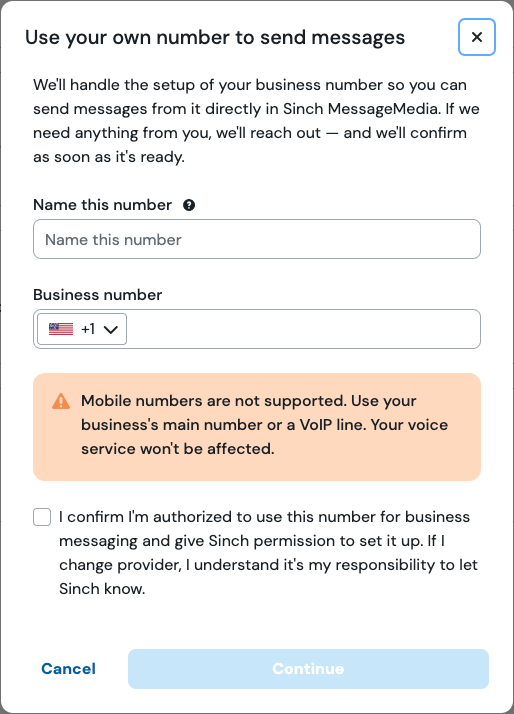Click the 'service won't be affected' warning line
This screenshot has height=714, width=514.
click(x=178, y=449)
